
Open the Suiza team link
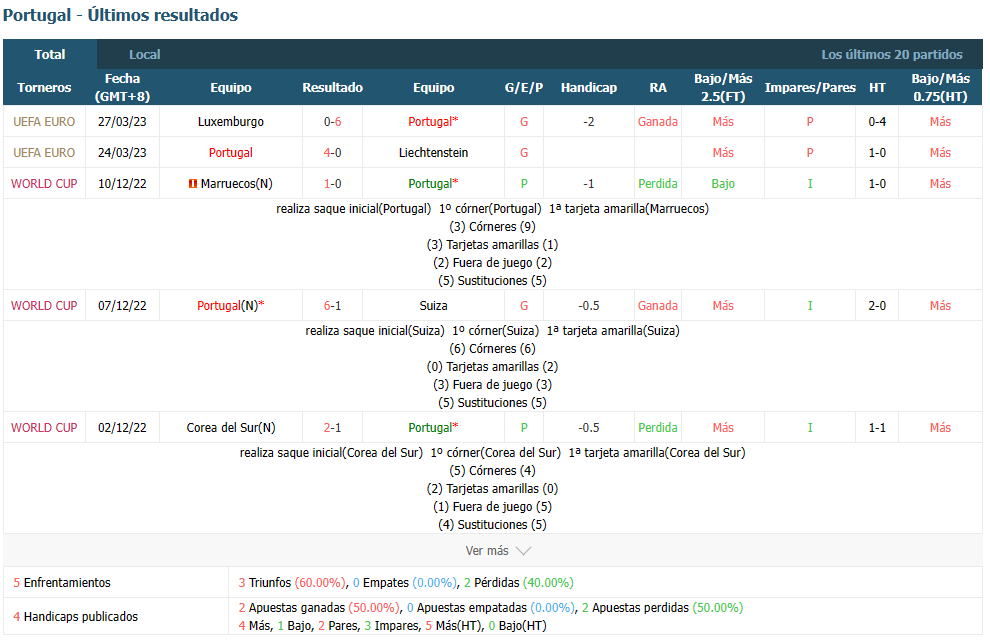click(x=434, y=305)
